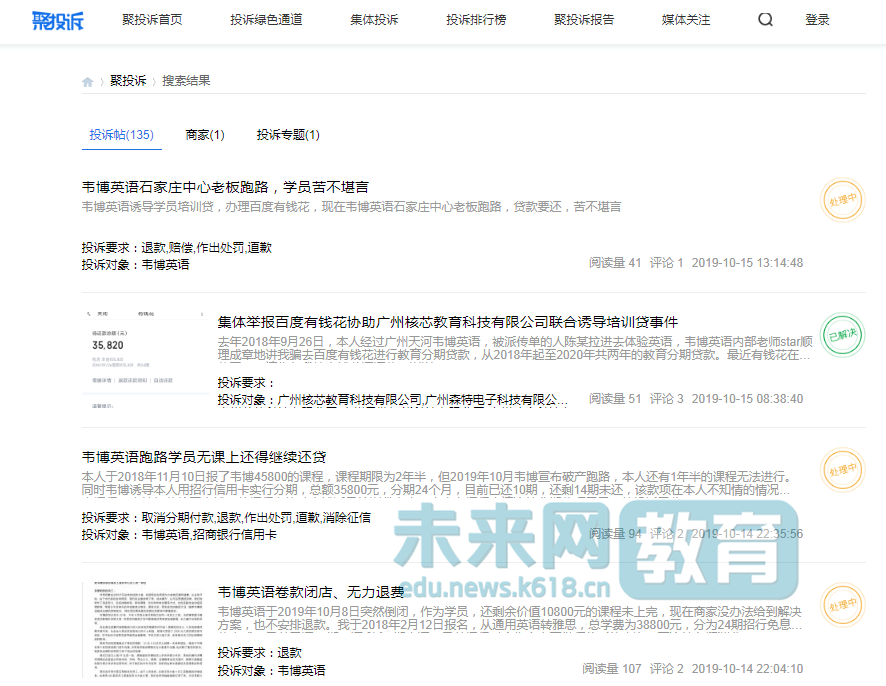Open complaint 韦博英语卷款闭店、无力退费
Viewport: 886px width, 686px height.
click(311, 592)
